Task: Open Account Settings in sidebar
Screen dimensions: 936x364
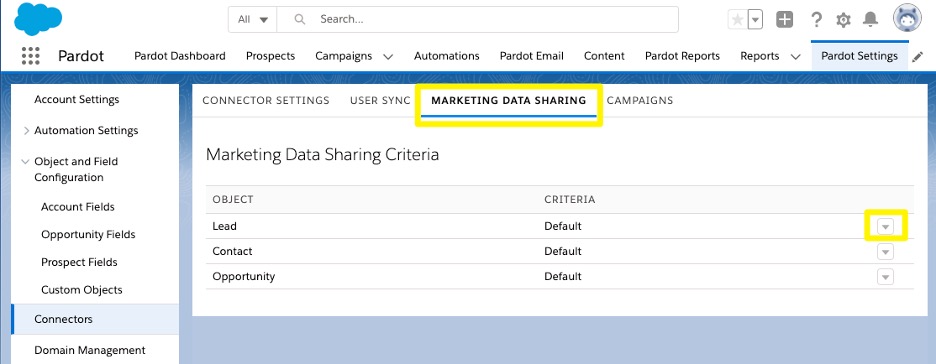Action: click(x=76, y=100)
